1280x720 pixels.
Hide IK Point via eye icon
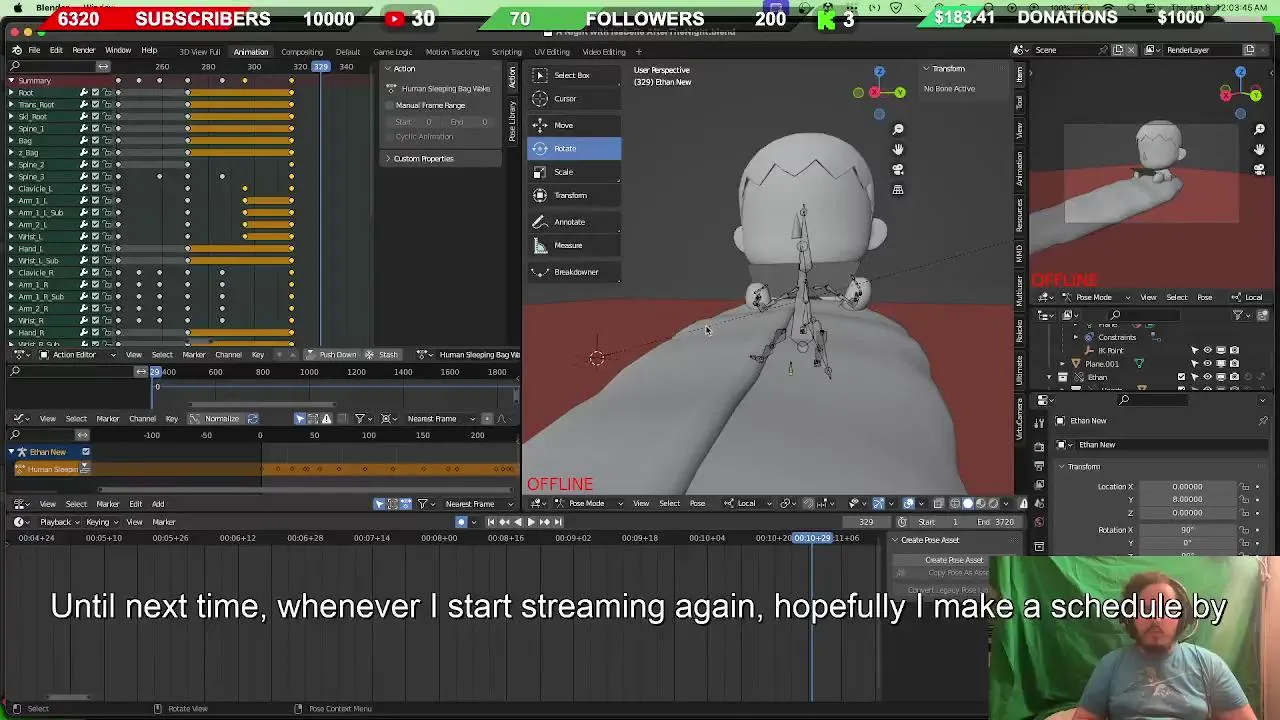[1208, 351]
